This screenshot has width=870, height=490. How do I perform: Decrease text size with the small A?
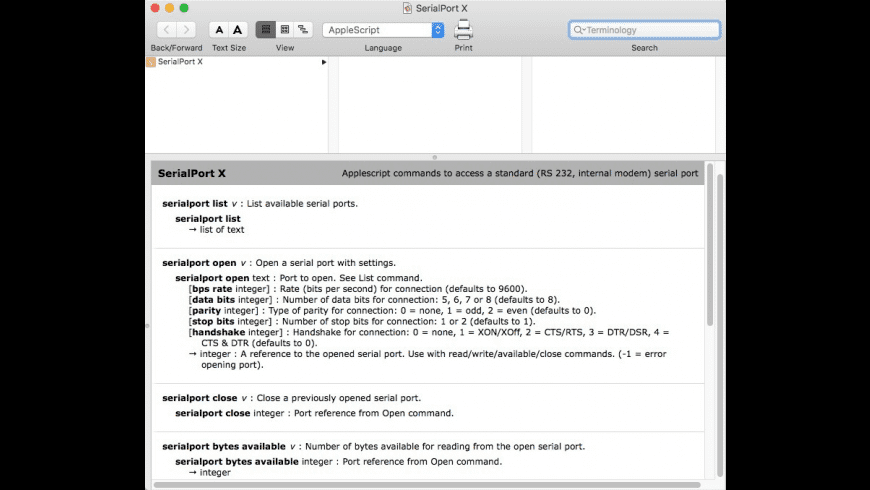(x=219, y=29)
